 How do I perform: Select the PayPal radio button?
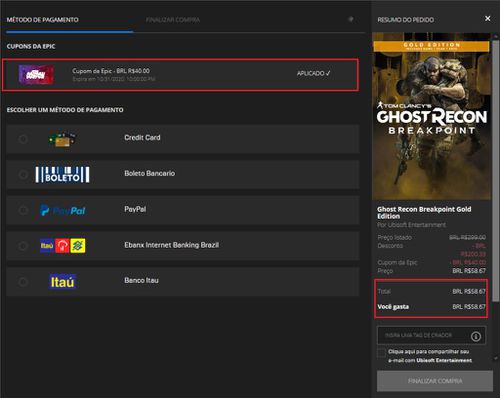pyautogui.click(x=23, y=210)
